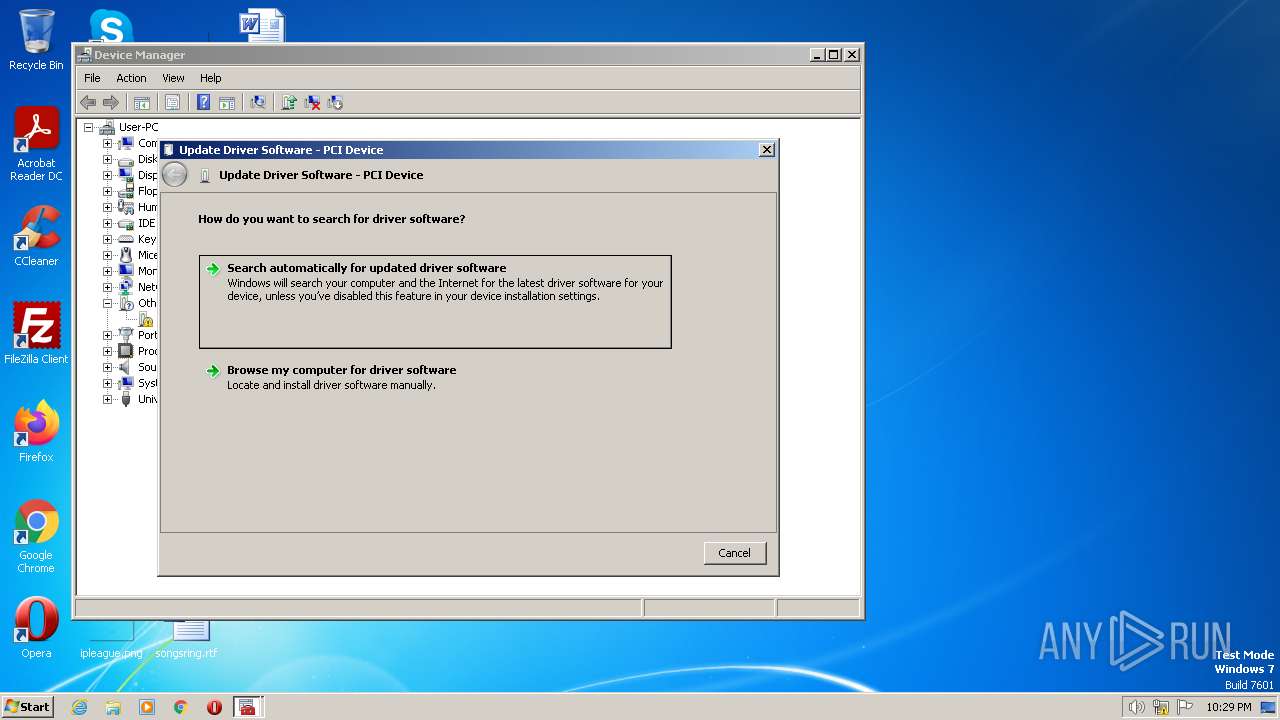This screenshot has height=720, width=1280.
Task: Open Internet Explorer from the taskbar
Action: pos(79,707)
